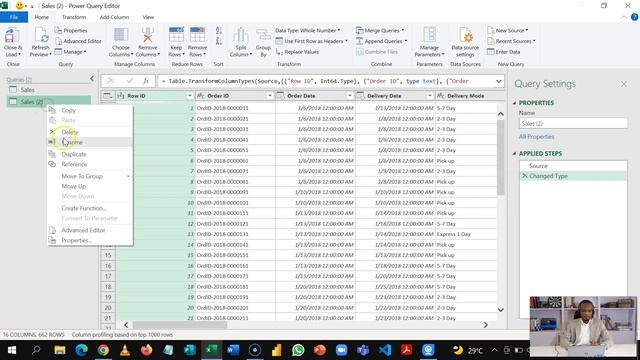Switch to the Add Column tab

coord(114,17)
